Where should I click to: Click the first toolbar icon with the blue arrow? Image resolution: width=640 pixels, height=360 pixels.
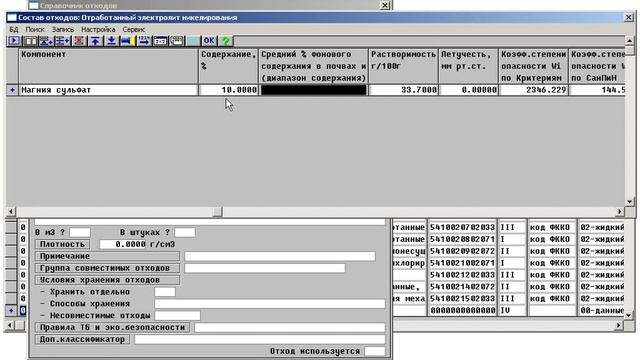click(13, 41)
